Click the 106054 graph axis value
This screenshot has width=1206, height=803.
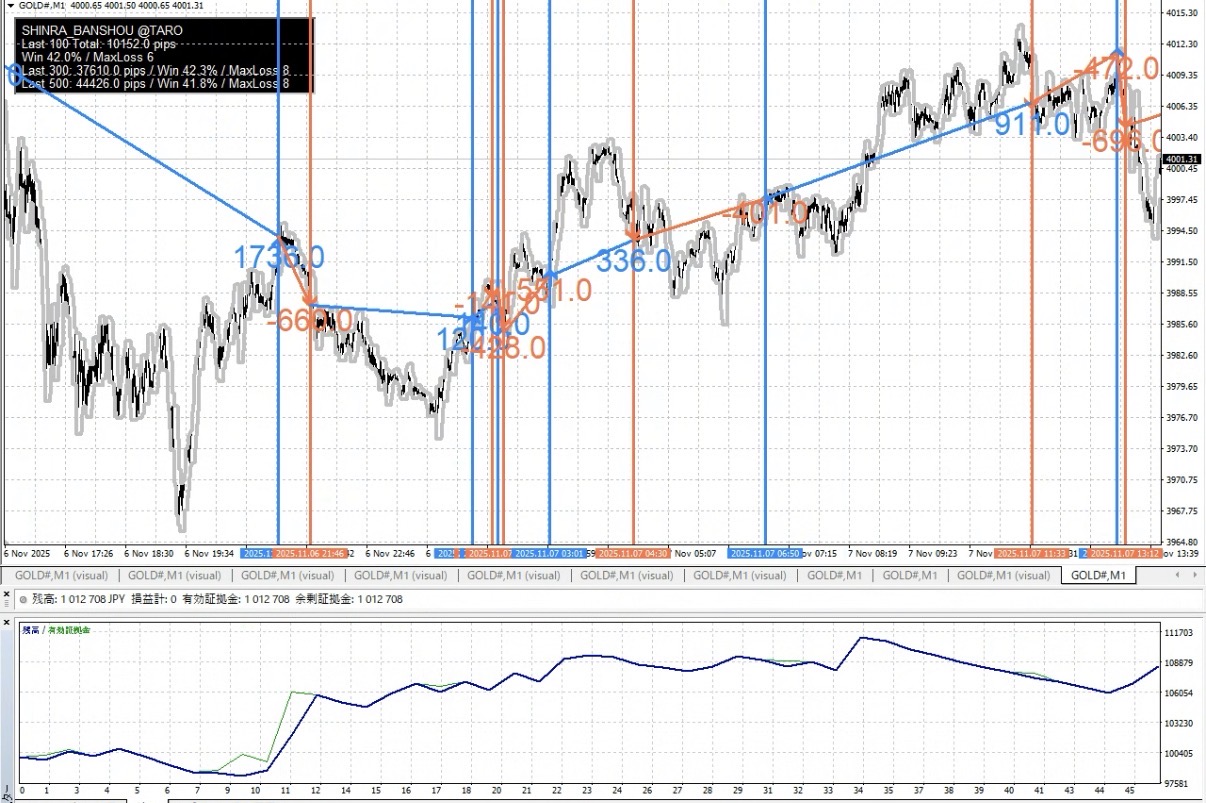click(1181, 693)
